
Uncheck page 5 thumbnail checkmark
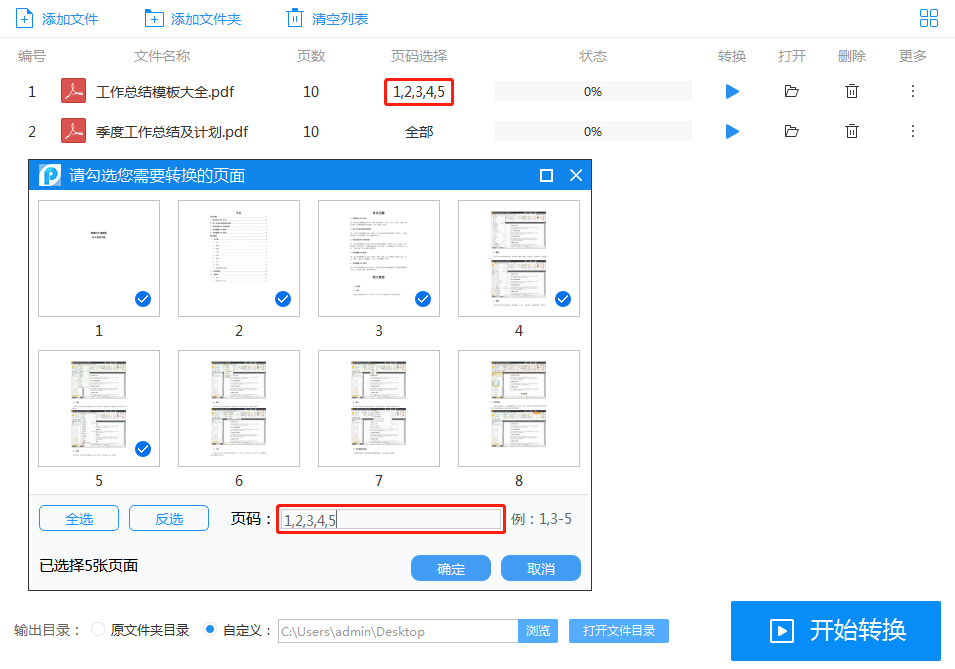(143, 449)
